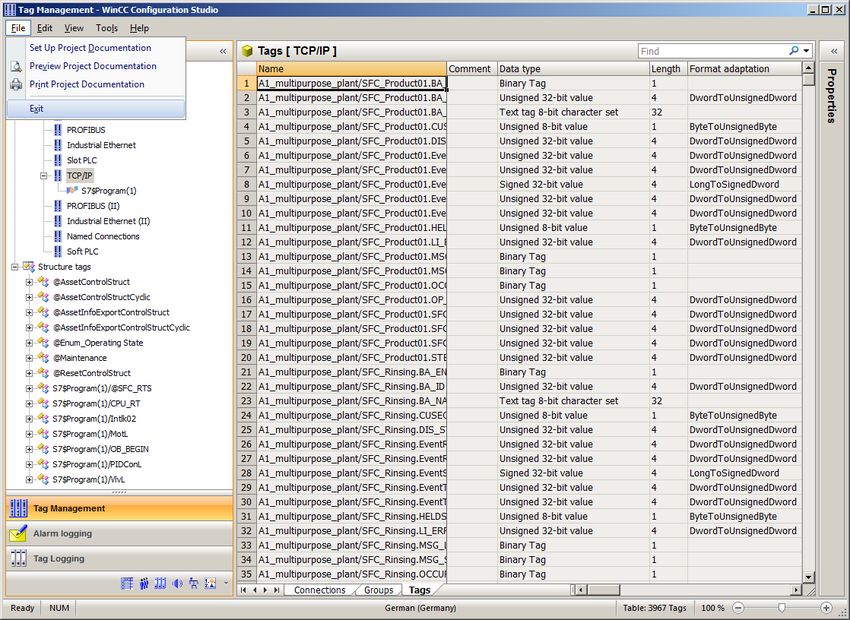The width and height of the screenshot is (850, 620).
Task: Click the Alarm logging envelope icon
Action: [18, 533]
